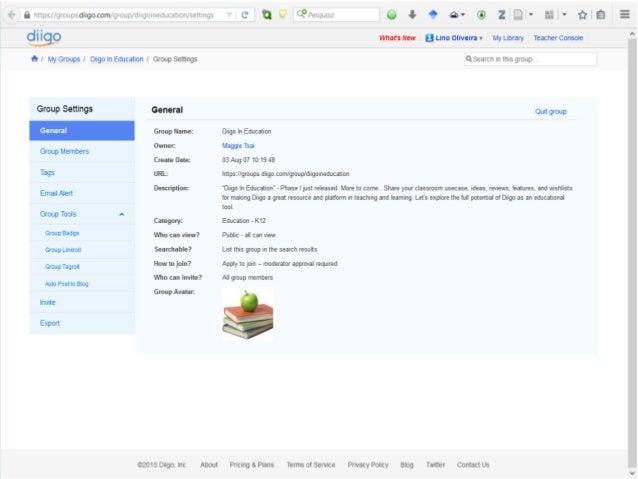Click the green ringed circle extension icon
The width and height of the screenshot is (638, 479).
coord(481,15)
